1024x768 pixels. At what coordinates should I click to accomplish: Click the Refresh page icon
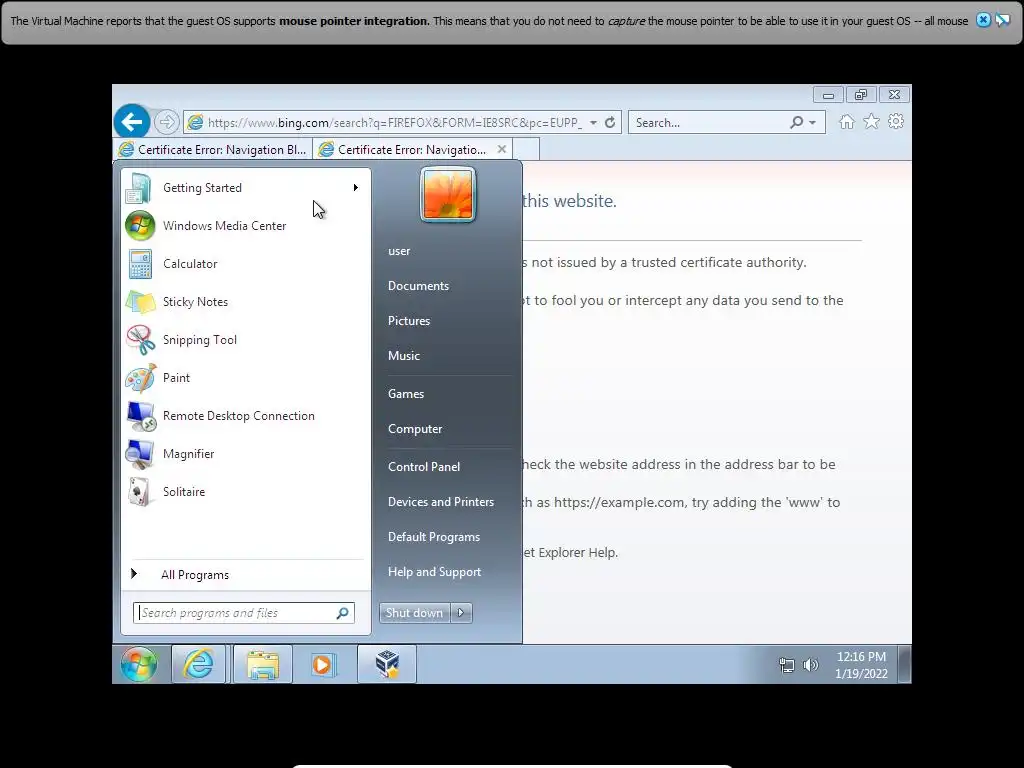(610, 123)
